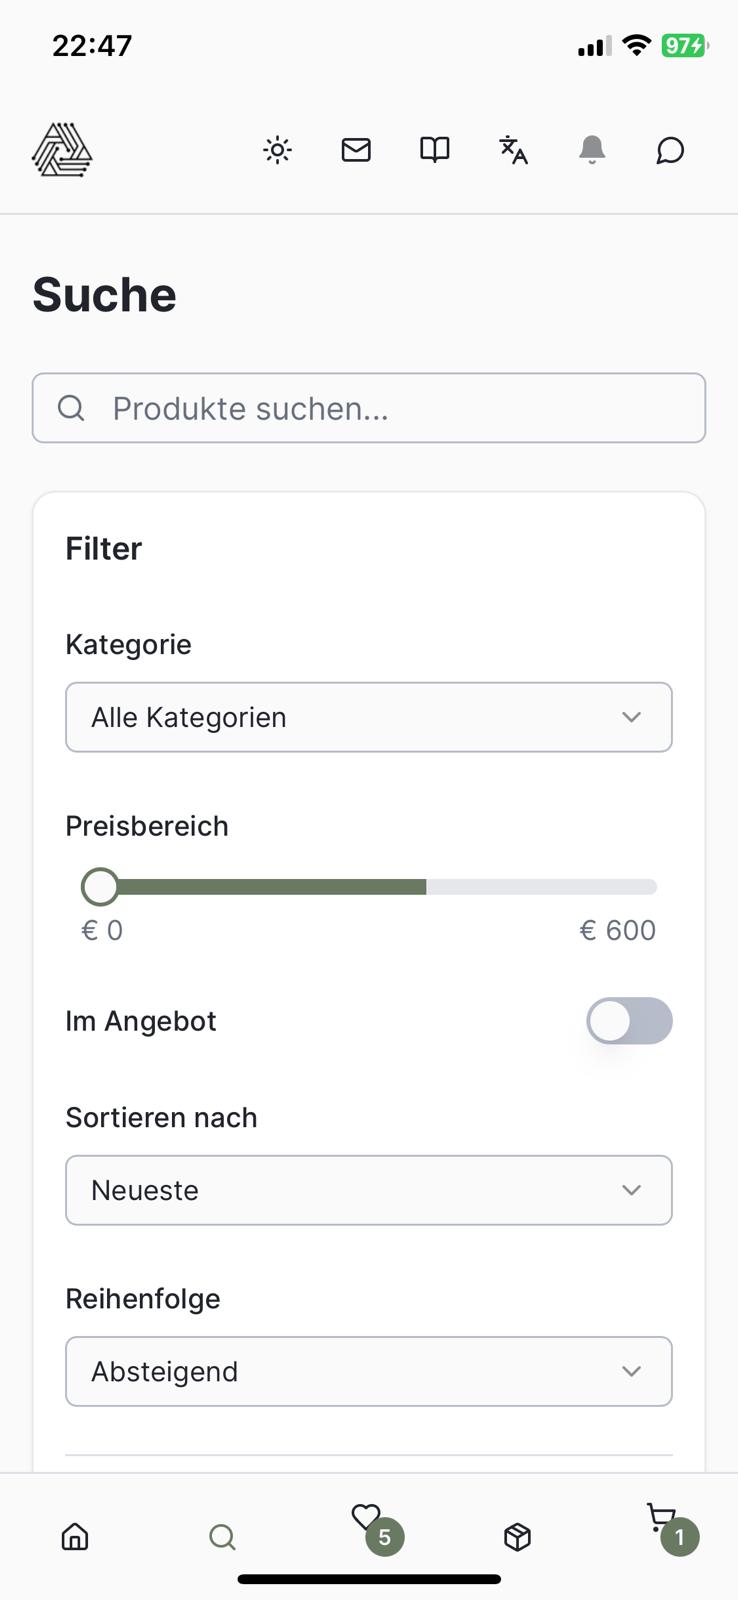
Task: Open the book icon in header
Action: pyautogui.click(x=434, y=150)
